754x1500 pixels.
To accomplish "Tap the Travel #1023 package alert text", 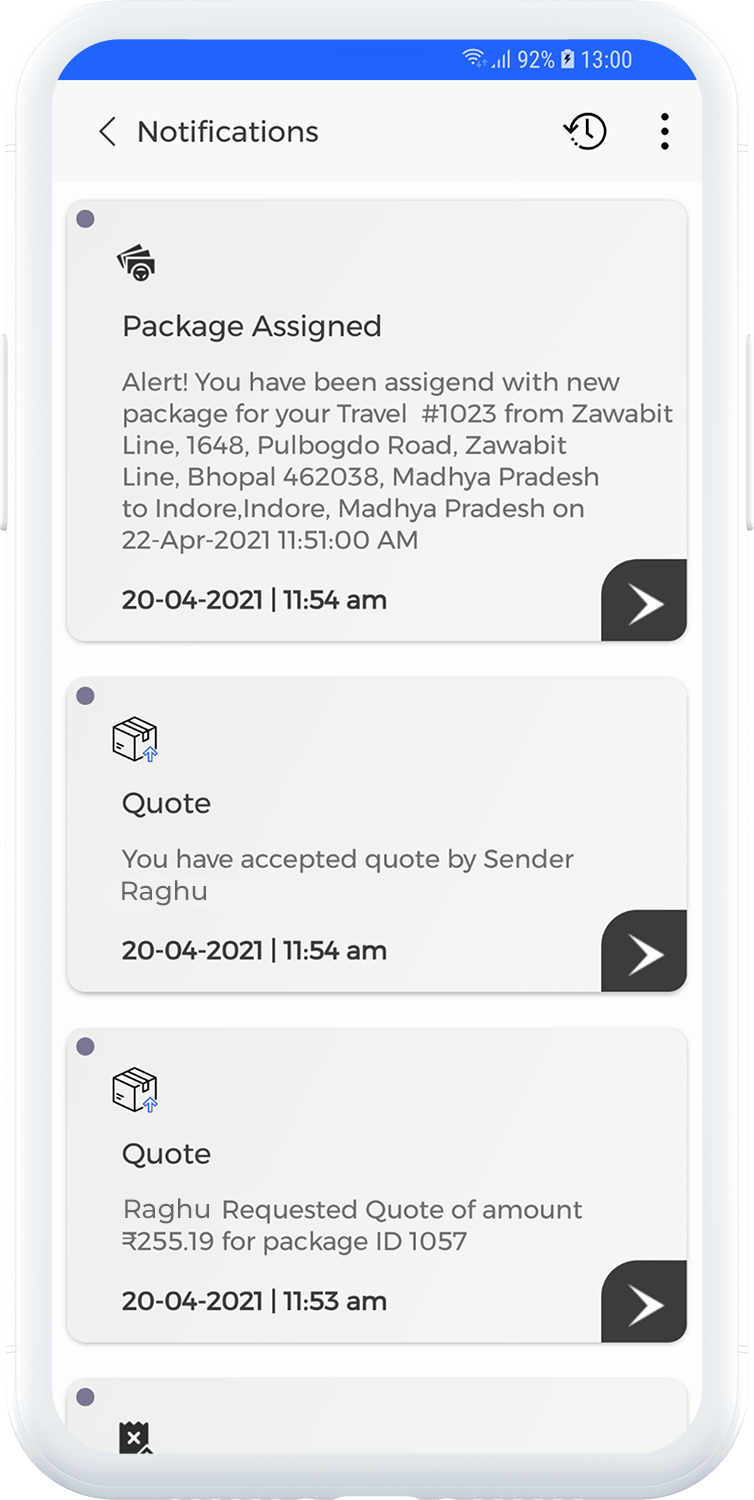I will tap(397, 461).
